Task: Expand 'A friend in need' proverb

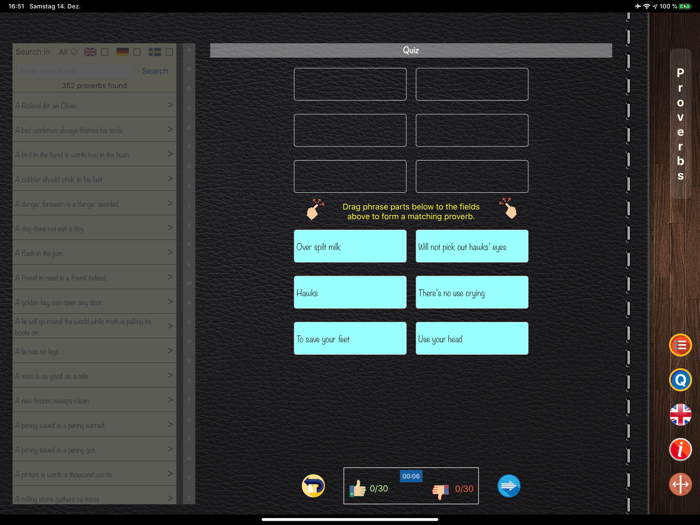Action: click(x=94, y=277)
